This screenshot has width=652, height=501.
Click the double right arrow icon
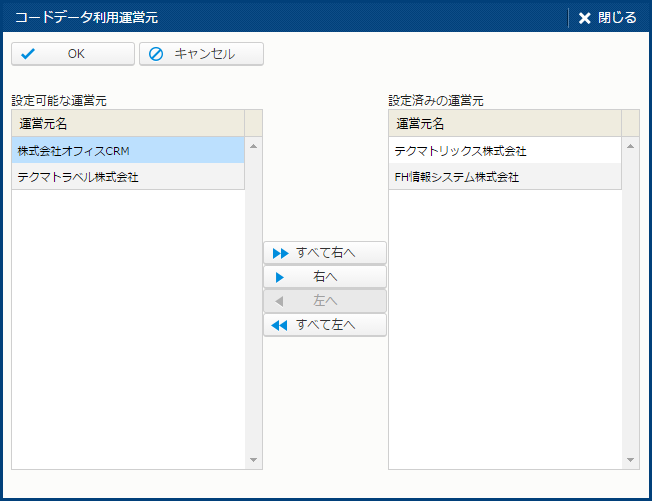(280, 253)
